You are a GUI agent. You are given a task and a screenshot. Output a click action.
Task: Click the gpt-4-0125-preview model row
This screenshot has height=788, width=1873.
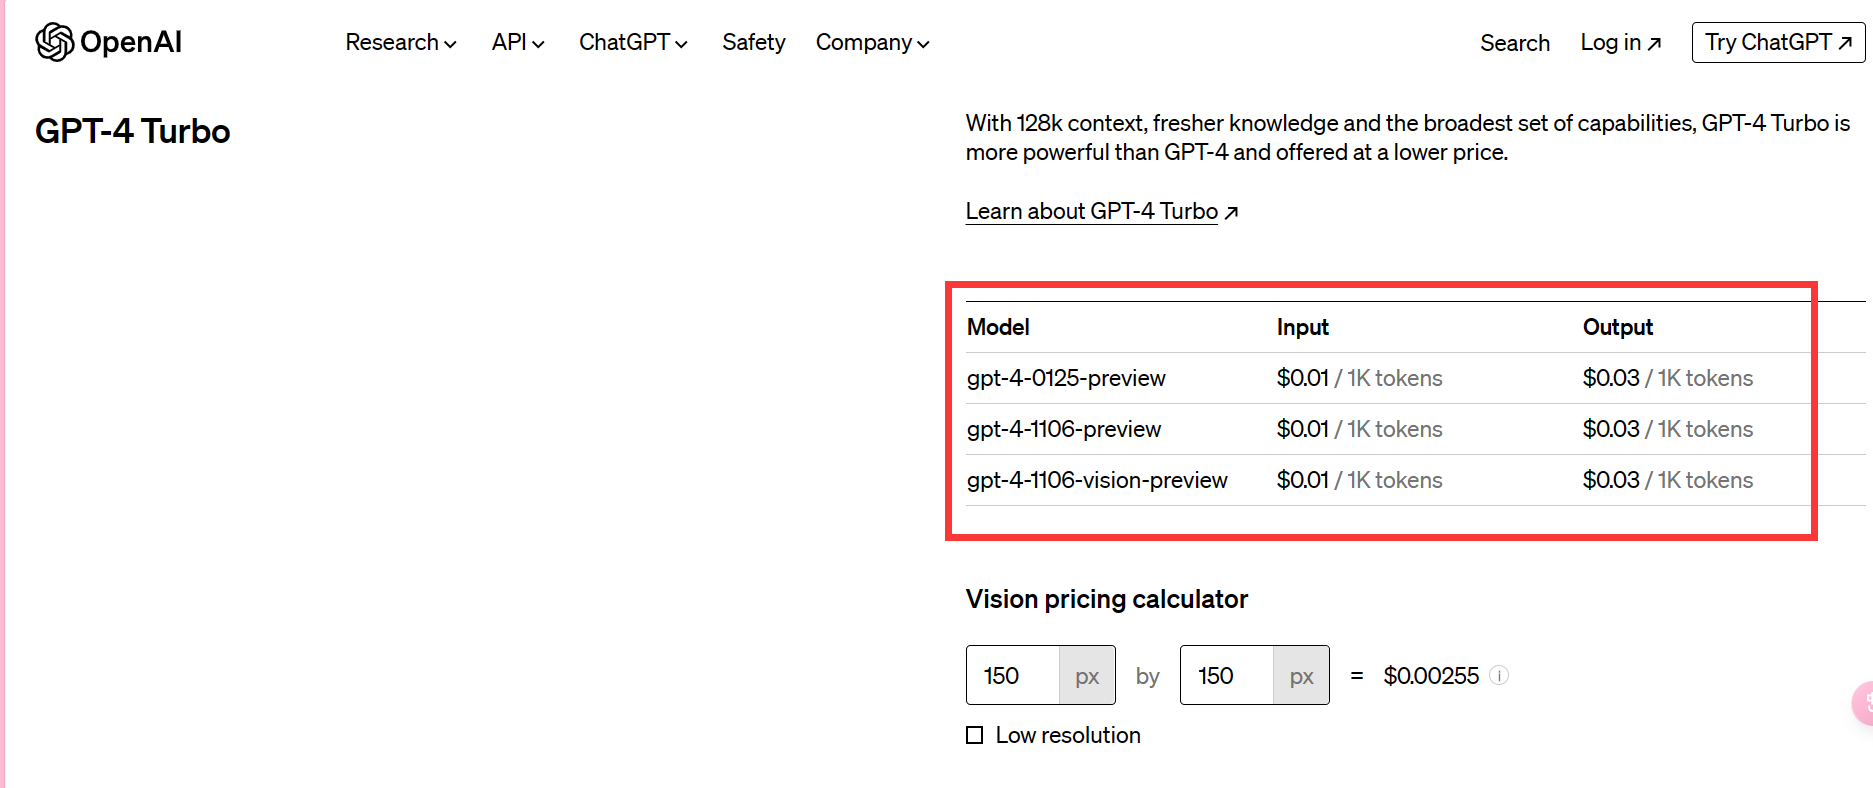tap(1415, 378)
